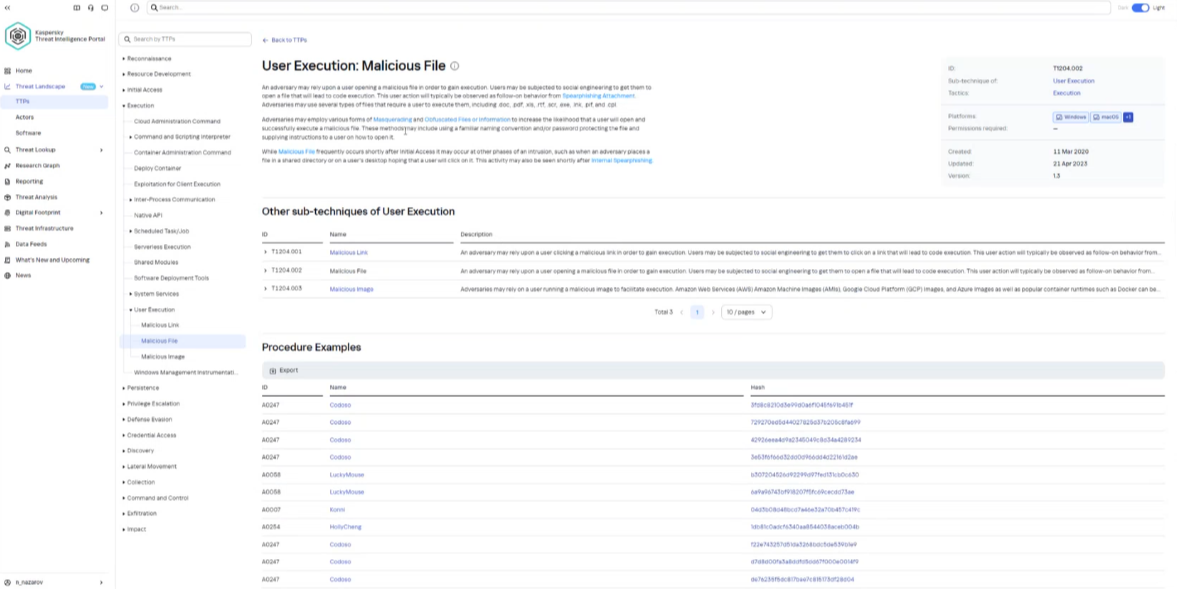
Task: Collapse the sidebar with double-chevron icon
Action: click(x=8, y=8)
